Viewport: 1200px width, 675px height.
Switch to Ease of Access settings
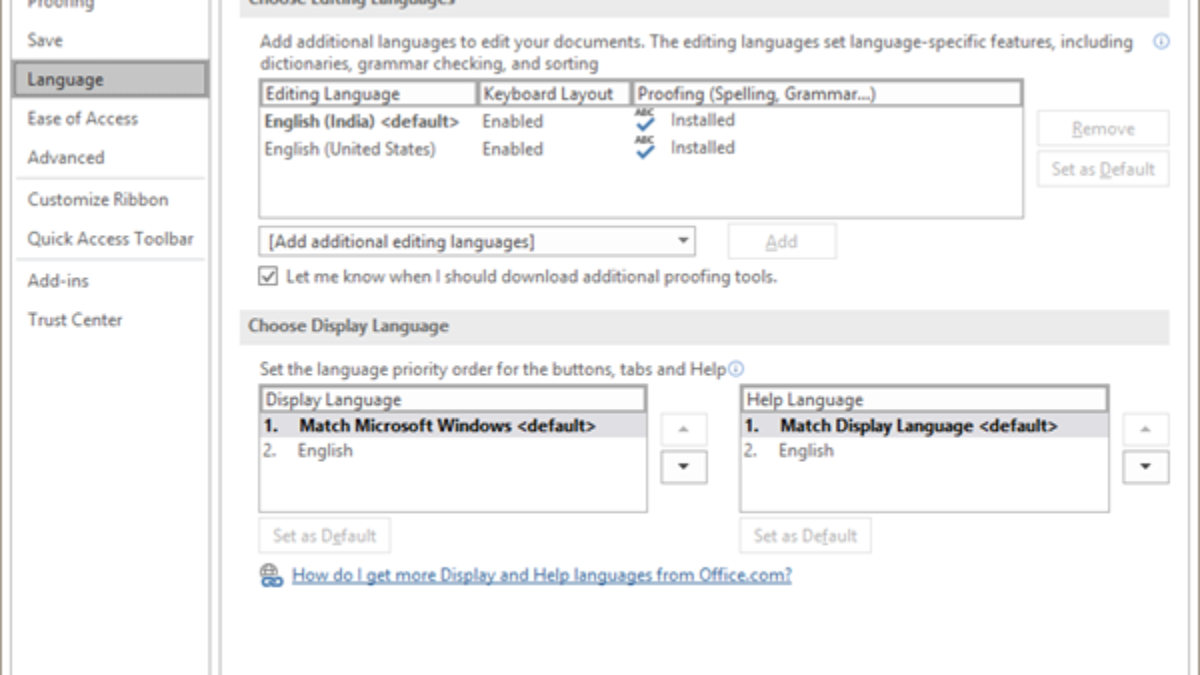pos(83,119)
